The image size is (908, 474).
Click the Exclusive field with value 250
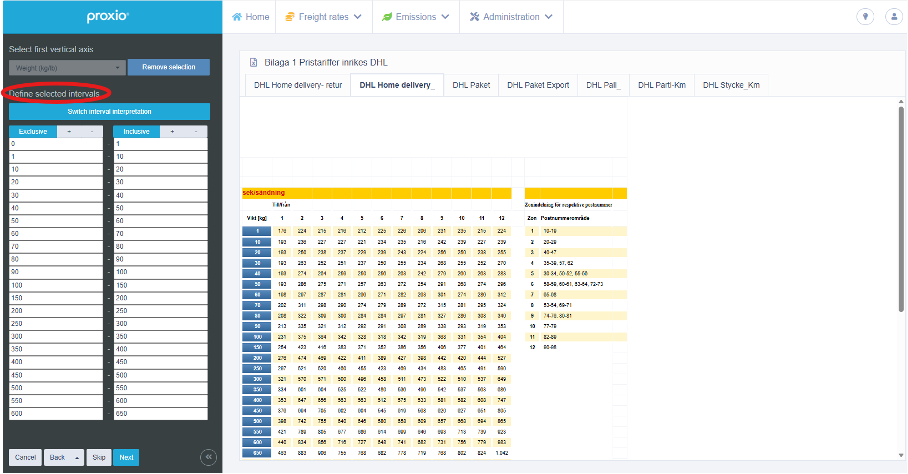click(56, 324)
